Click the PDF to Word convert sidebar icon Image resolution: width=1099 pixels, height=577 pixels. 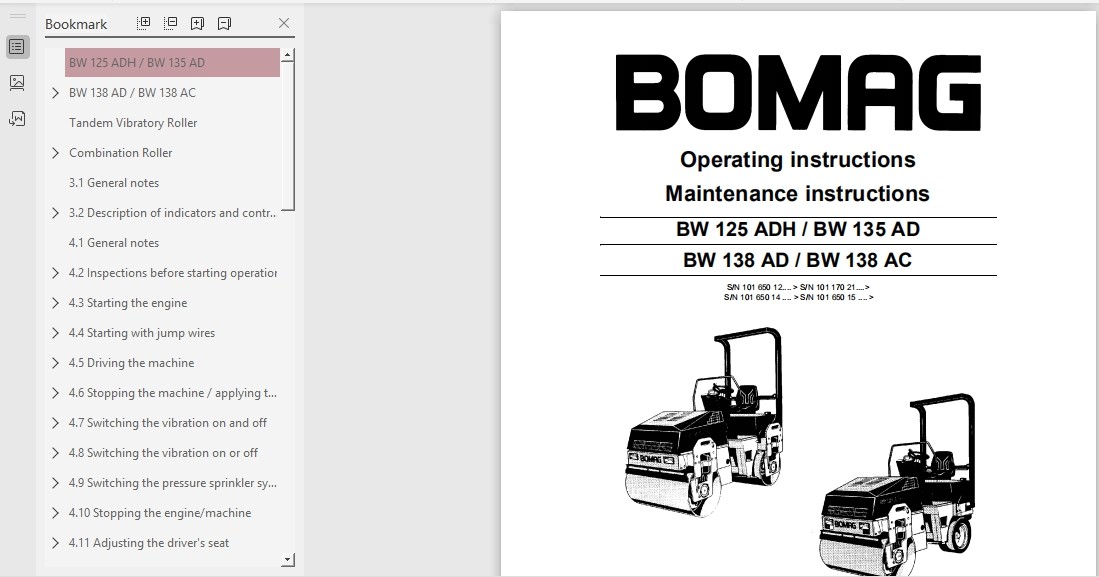(17, 119)
